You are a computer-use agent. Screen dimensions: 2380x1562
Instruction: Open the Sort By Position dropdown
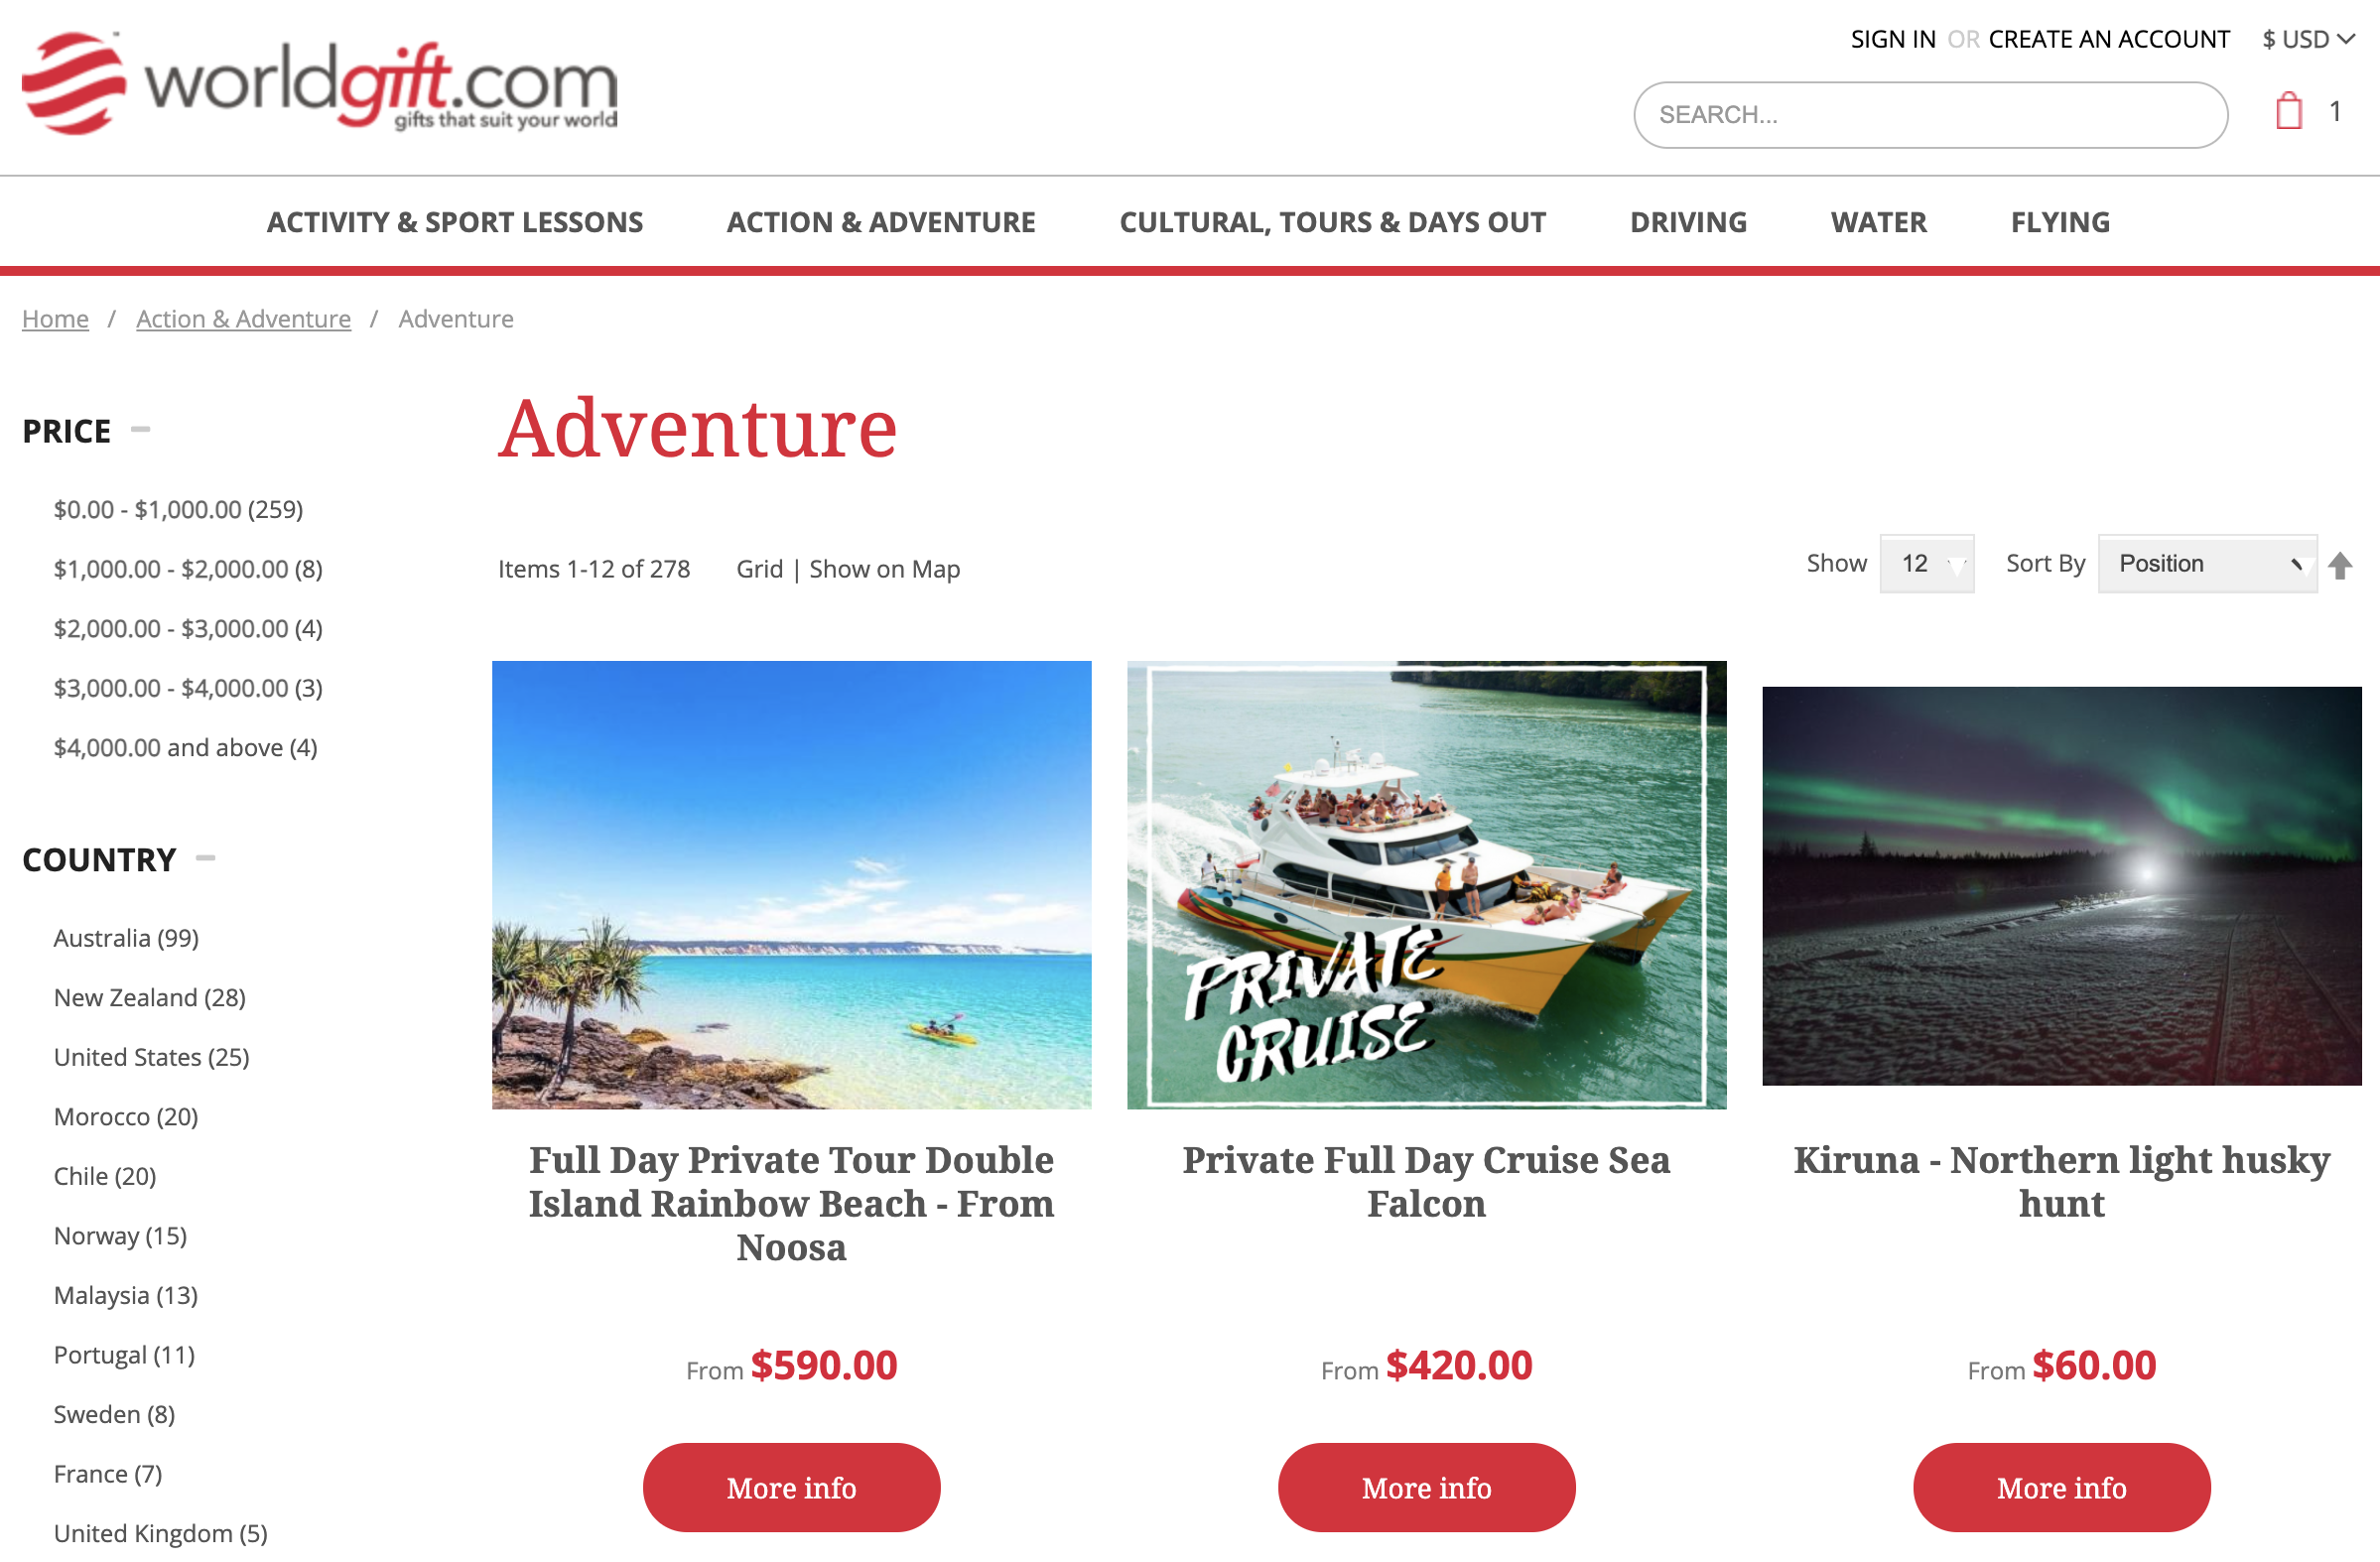(2207, 564)
